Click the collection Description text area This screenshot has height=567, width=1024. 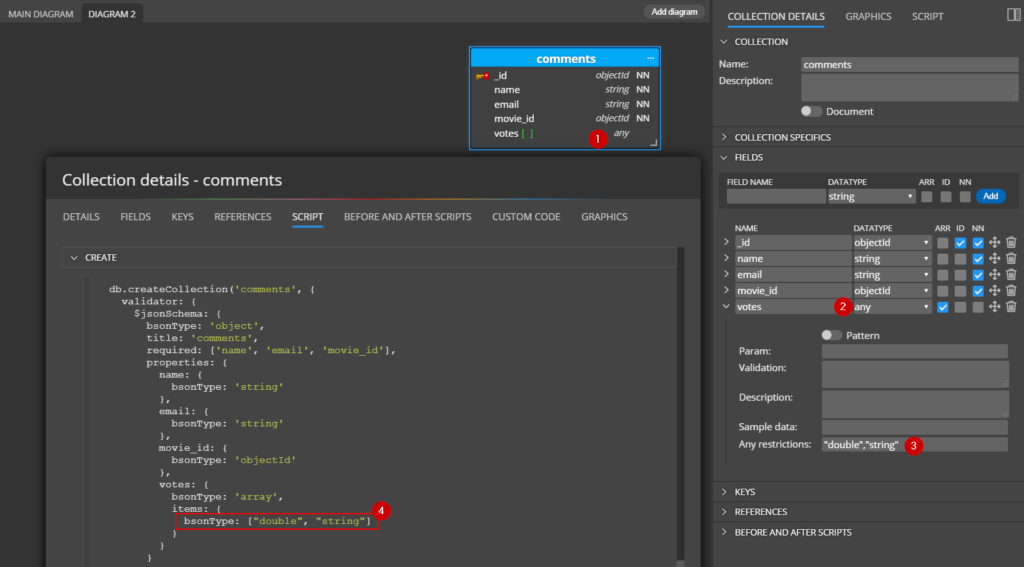pyautogui.click(x=909, y=88)
